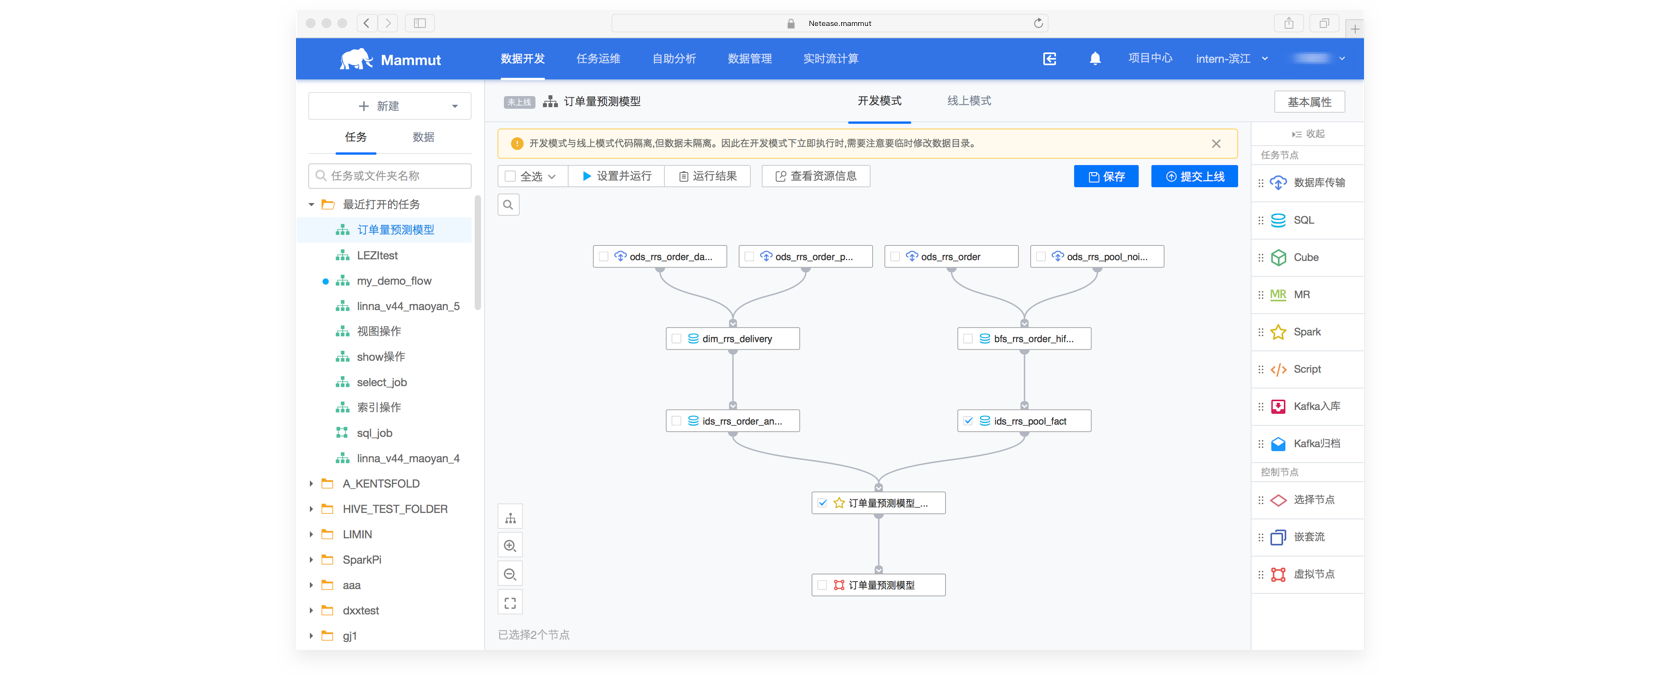Switch to the 线上模式 tab
Screen dimensions: 1664x676
click(x=968, y=101)
